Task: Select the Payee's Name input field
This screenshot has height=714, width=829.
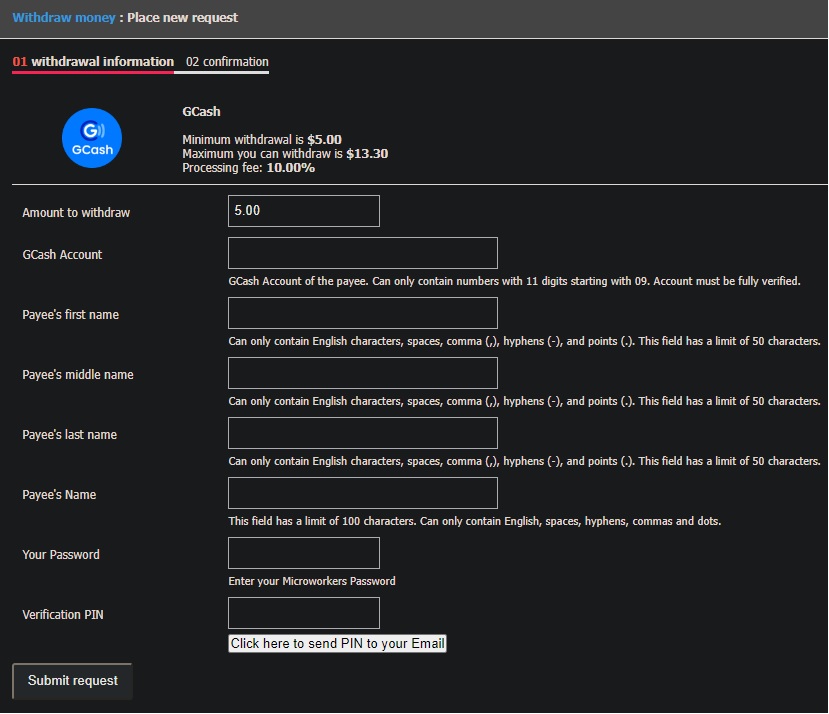Action: click(363, 493)
